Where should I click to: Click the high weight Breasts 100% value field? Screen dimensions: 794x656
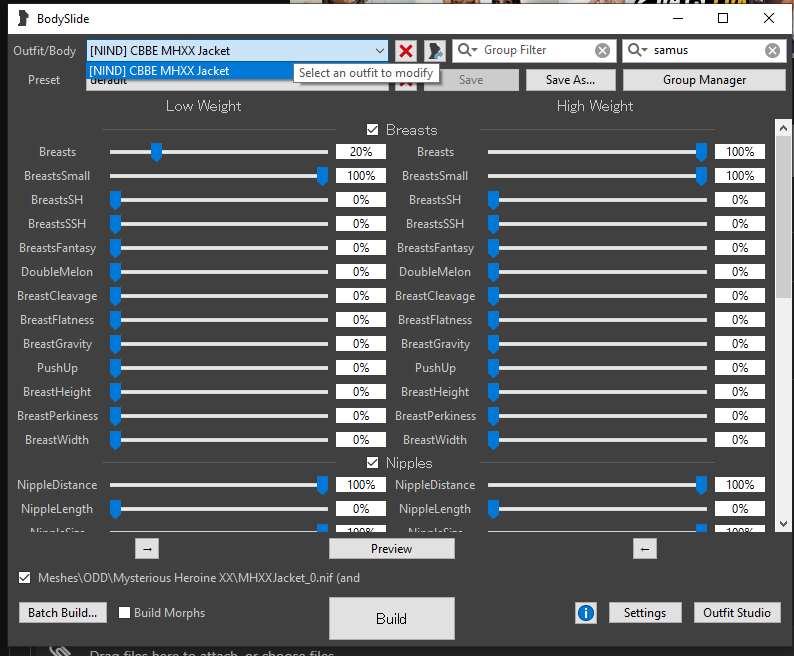click(x=740, y=151)
